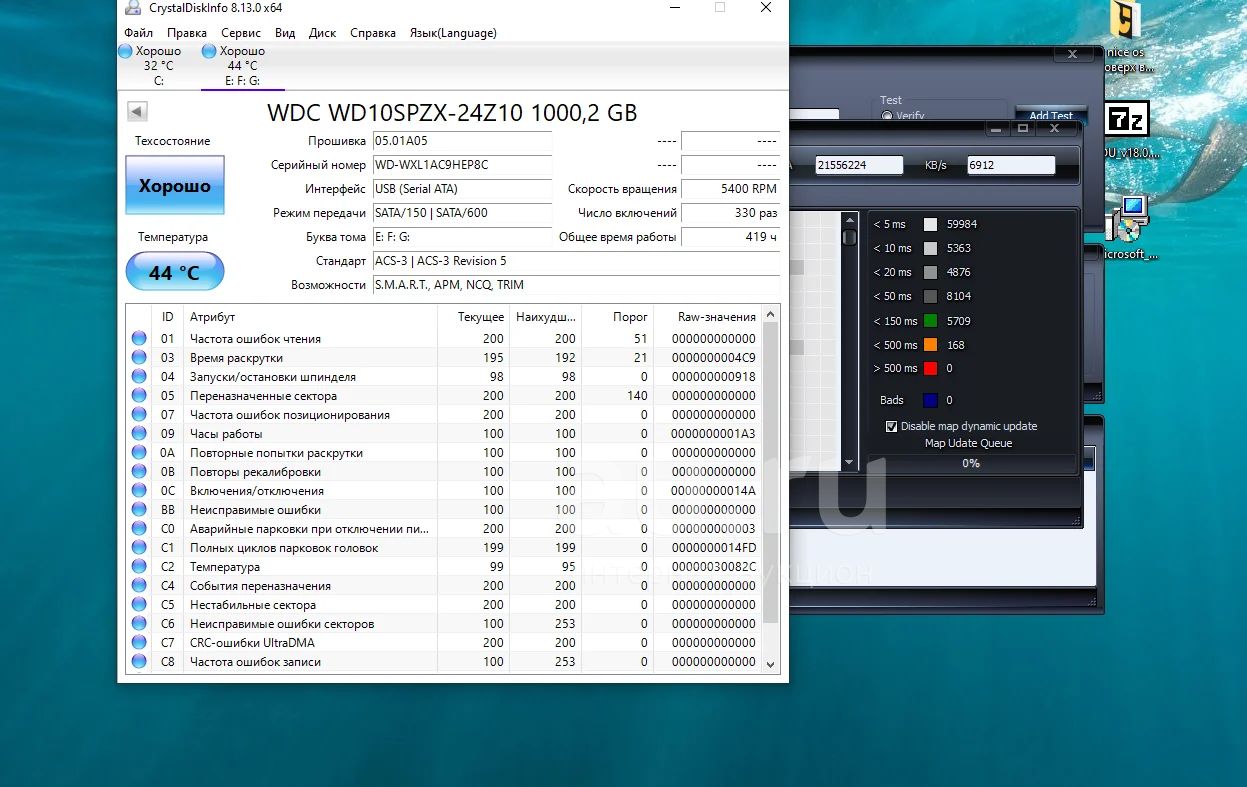
Task: Click the blue Хорошо health status button
Action: click(175, 185)
